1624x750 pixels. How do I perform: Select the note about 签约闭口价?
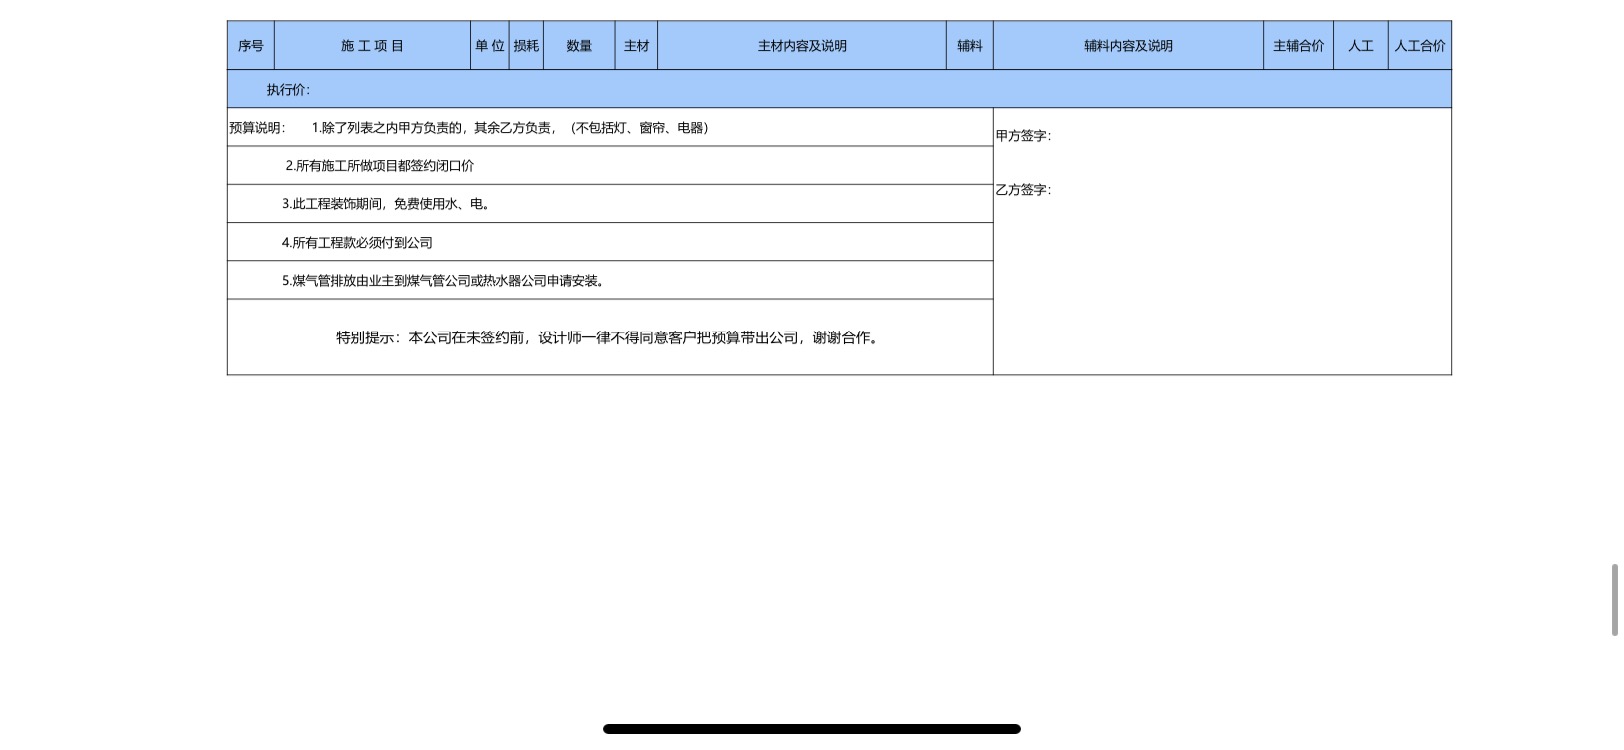(380, 166)
